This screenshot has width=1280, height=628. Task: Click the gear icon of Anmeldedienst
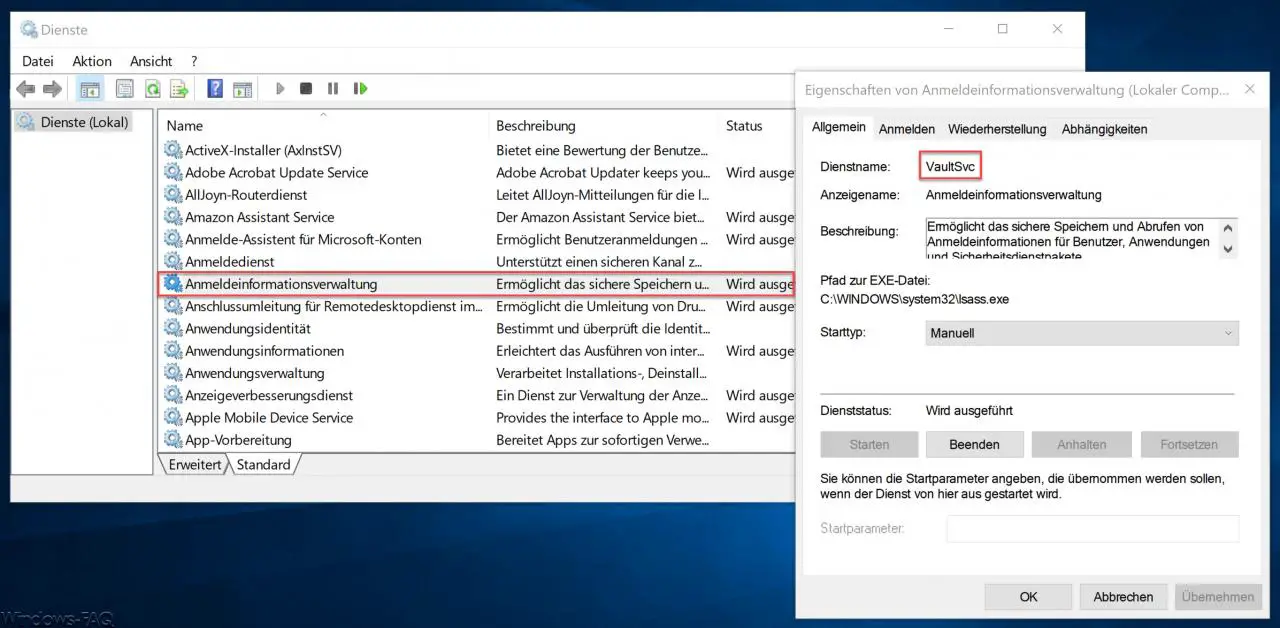point(173,262)
